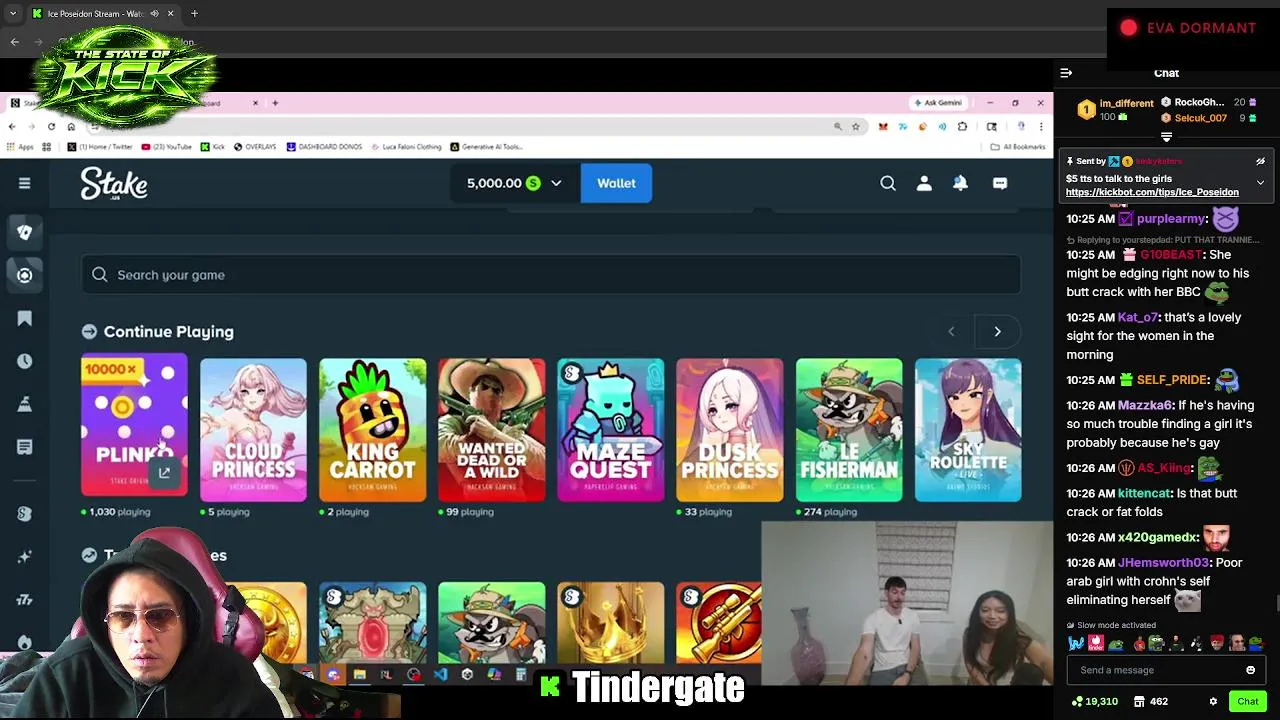
Task: Open the Stake user profile icon
Action: (924, 183)
